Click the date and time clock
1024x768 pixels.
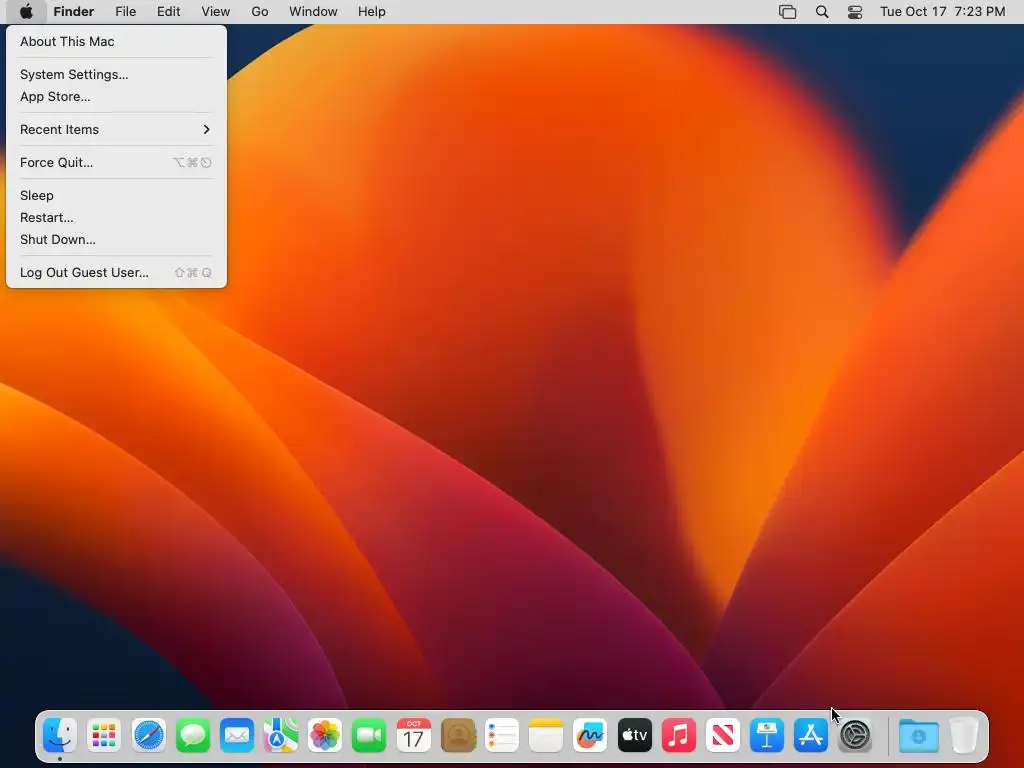[x=942, y=12]
